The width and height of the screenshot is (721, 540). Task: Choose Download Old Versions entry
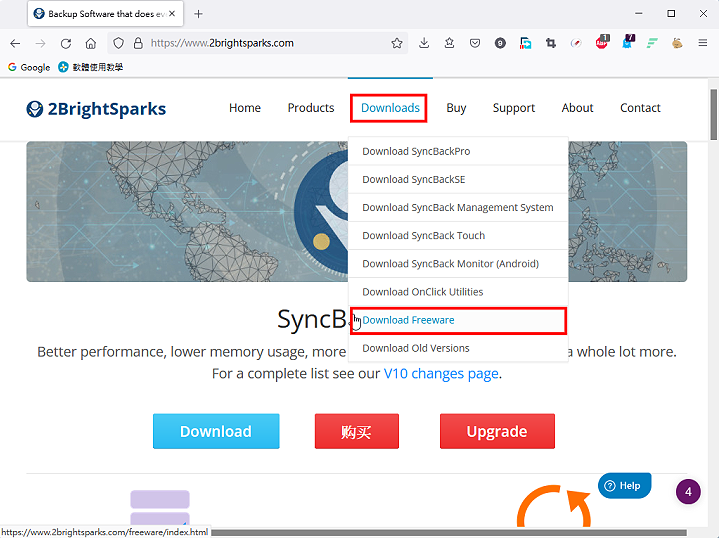(458, 348)
